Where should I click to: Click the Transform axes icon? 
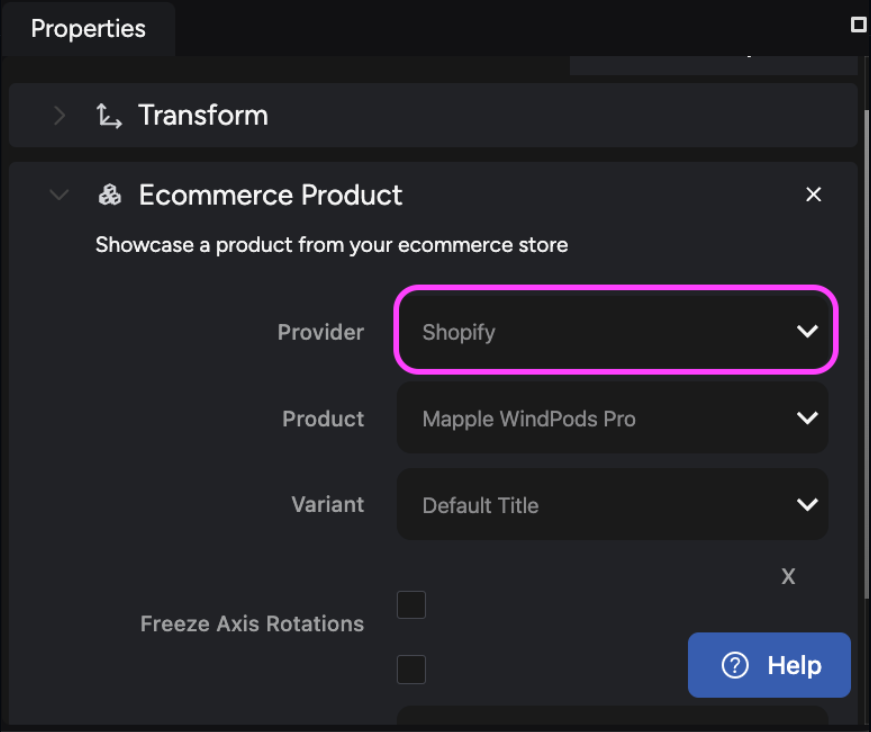109,116
